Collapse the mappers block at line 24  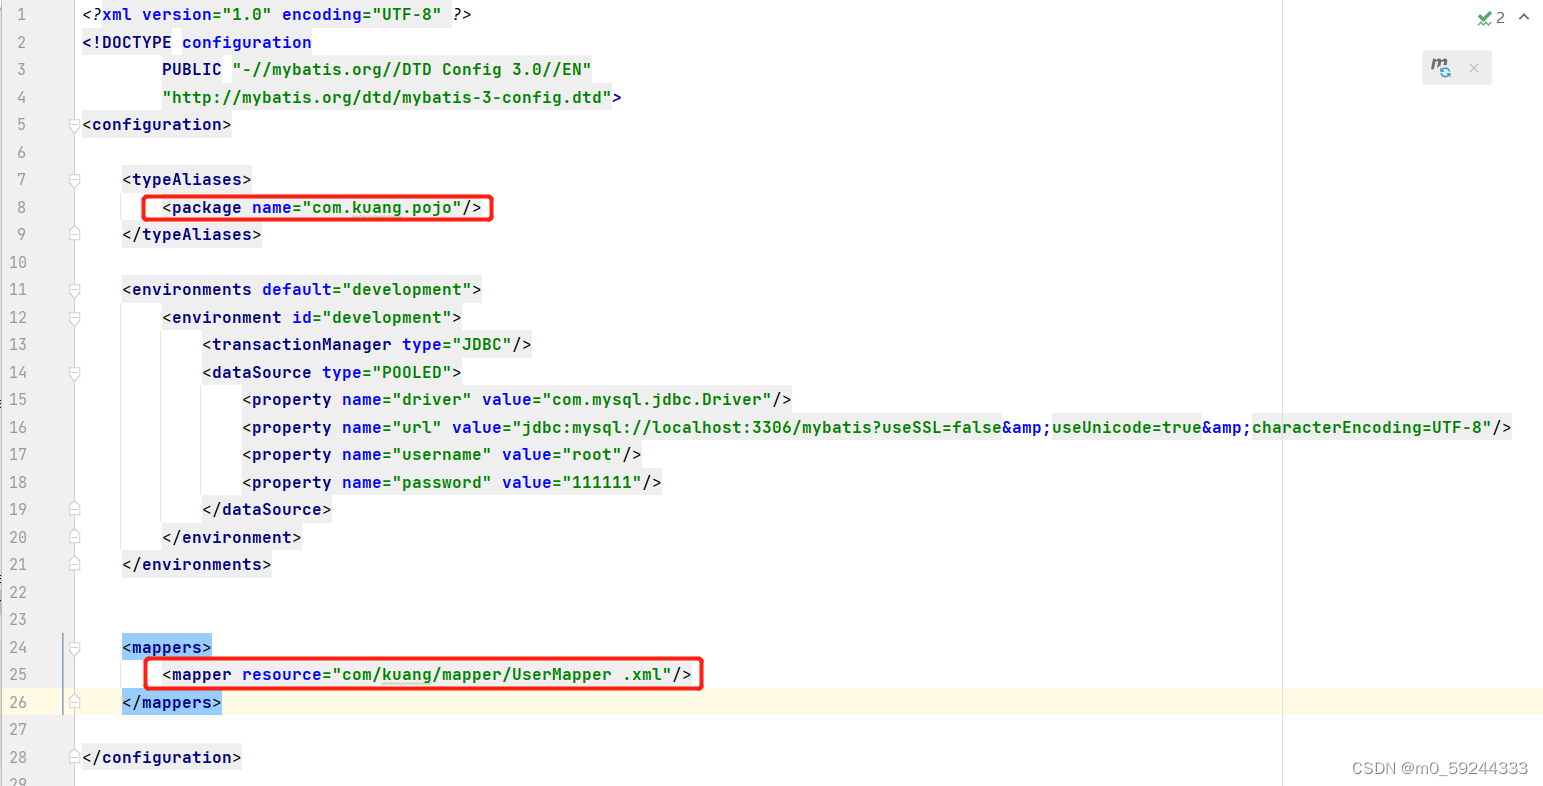pyautogui.click(x=74, y=647)
